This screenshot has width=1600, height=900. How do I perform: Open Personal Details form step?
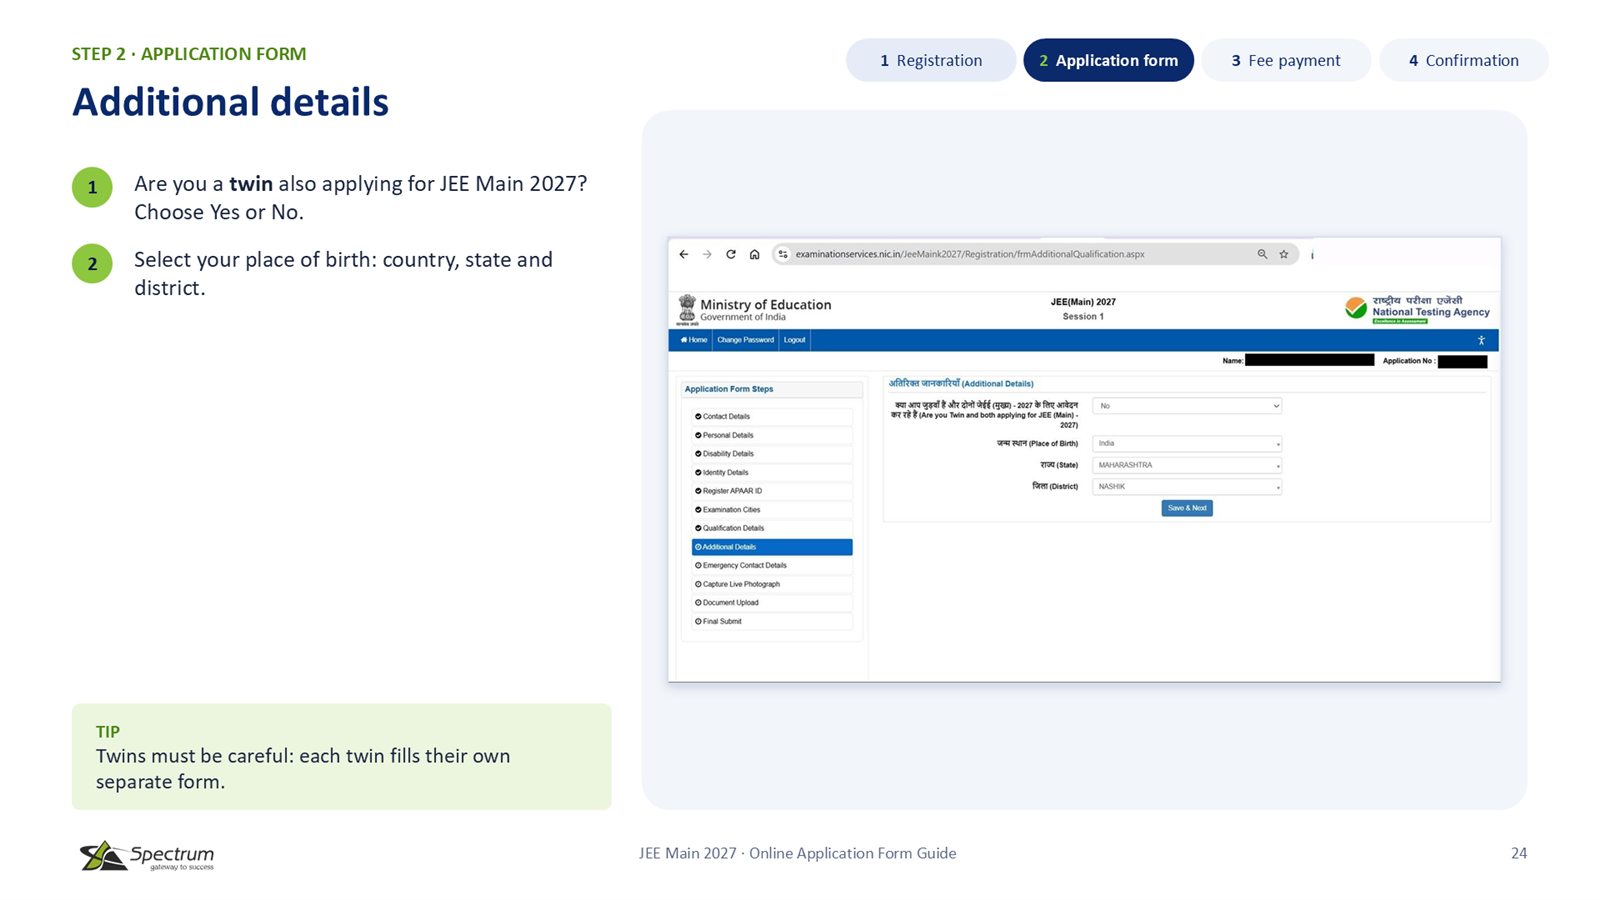(772, 435)
